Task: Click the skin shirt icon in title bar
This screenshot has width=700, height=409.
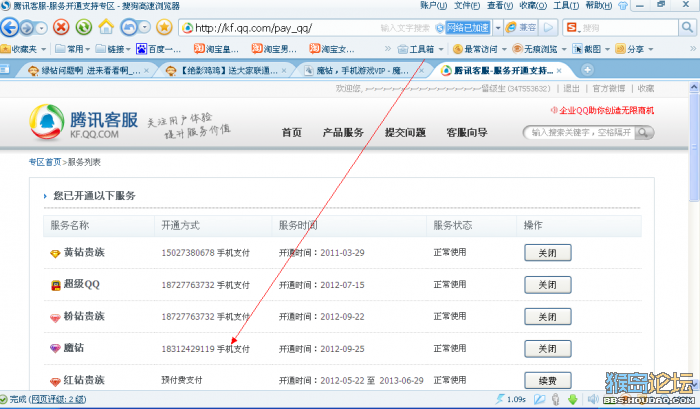Action: click(623, 6)
